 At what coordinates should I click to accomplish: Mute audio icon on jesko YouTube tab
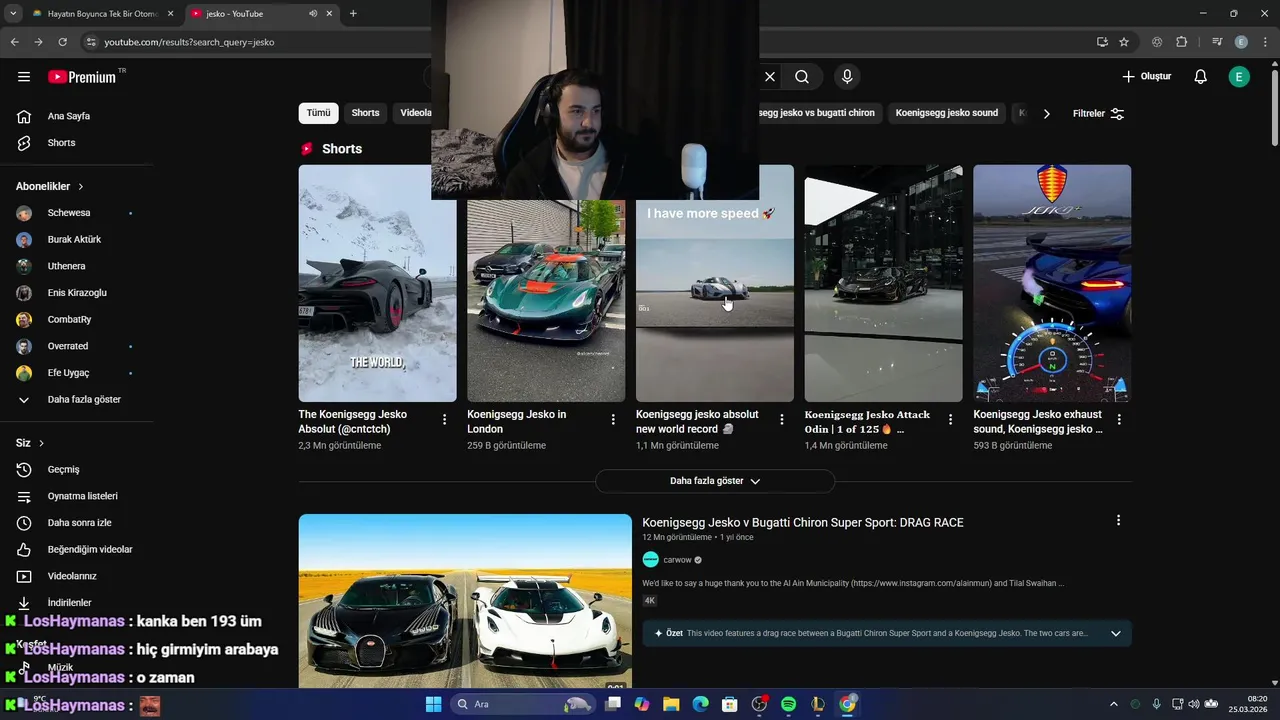[x=313, y=14]
